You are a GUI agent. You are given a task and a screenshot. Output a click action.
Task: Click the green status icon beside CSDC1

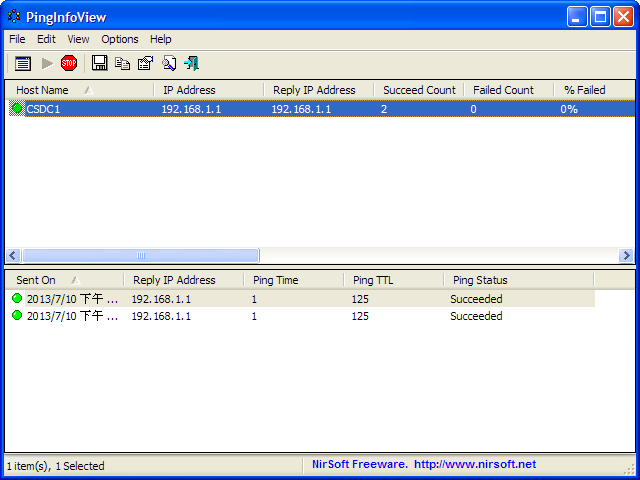17,109
